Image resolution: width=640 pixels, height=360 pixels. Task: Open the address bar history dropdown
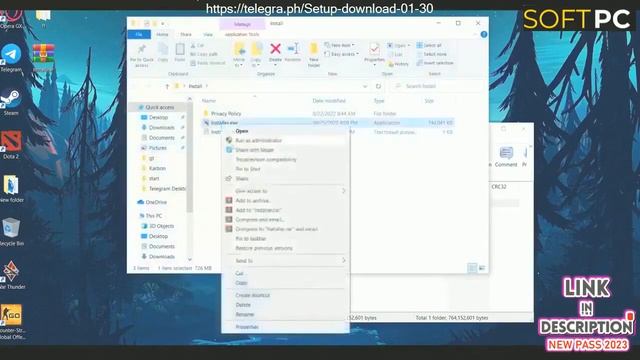coord(365,86)
